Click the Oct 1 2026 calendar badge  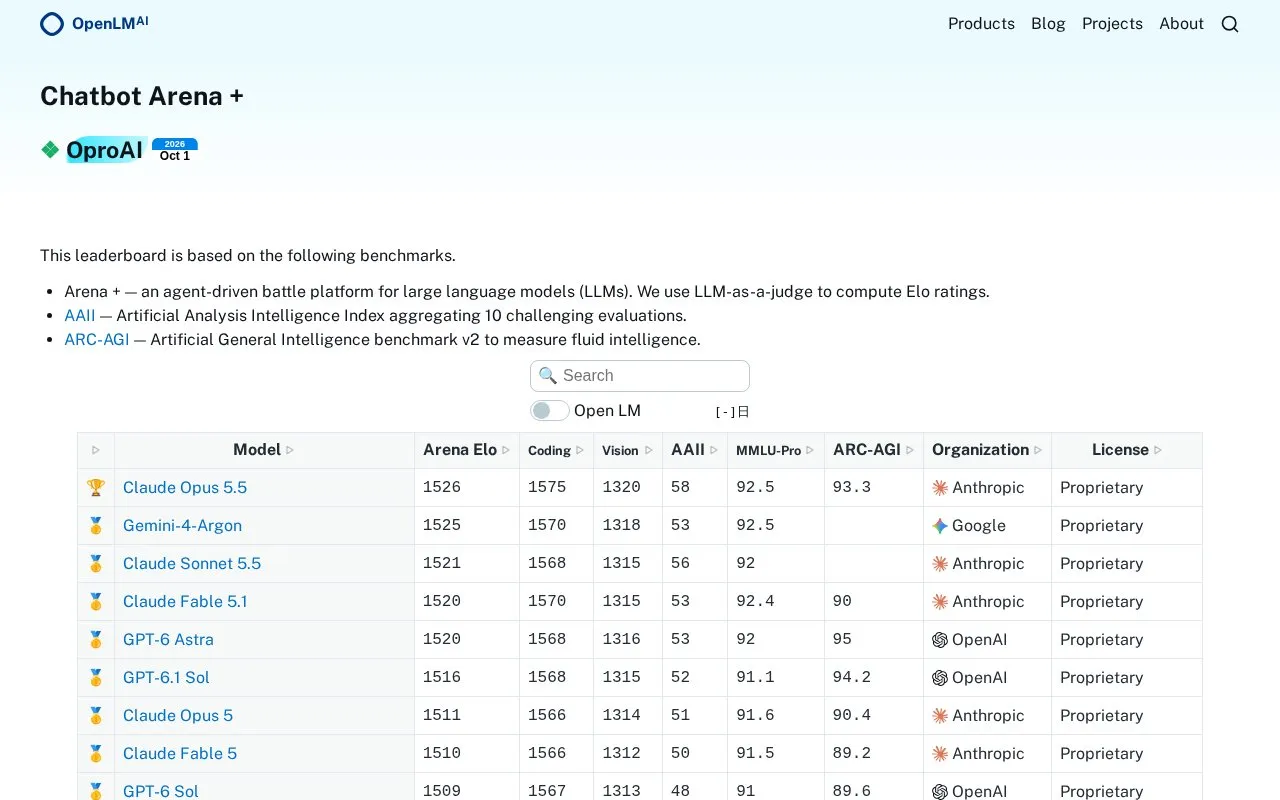pyautogui.click(x=175, y=150)
